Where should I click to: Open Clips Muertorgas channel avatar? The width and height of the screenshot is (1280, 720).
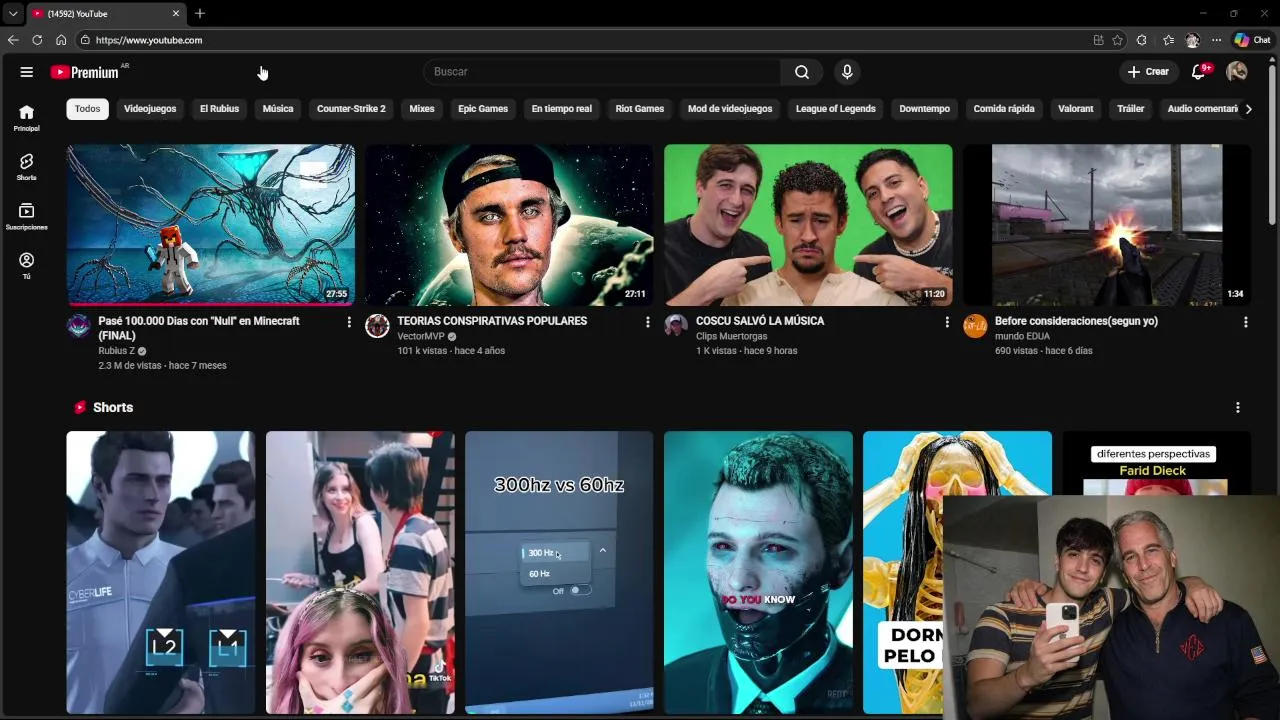point(676,326)
